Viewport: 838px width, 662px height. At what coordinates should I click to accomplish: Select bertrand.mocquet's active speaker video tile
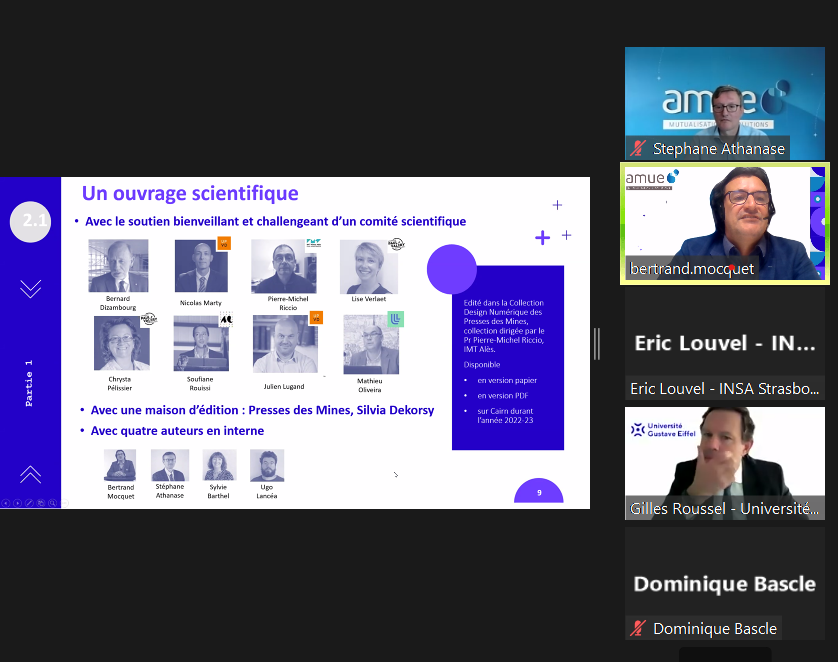point(725,223)
